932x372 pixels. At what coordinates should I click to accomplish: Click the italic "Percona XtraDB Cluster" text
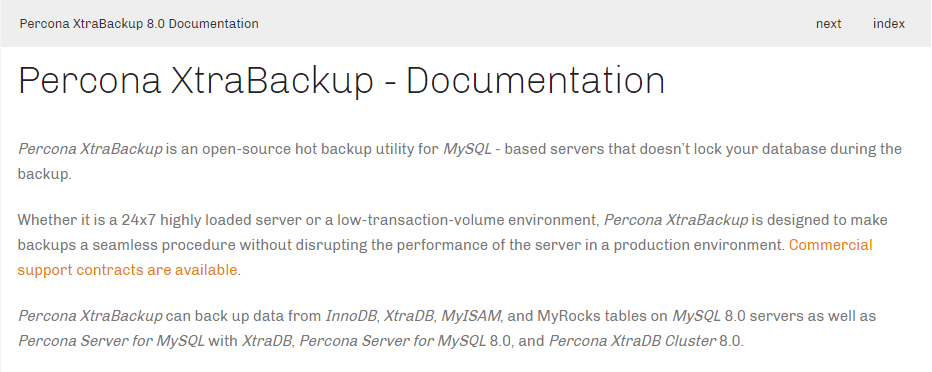(632, 341)
